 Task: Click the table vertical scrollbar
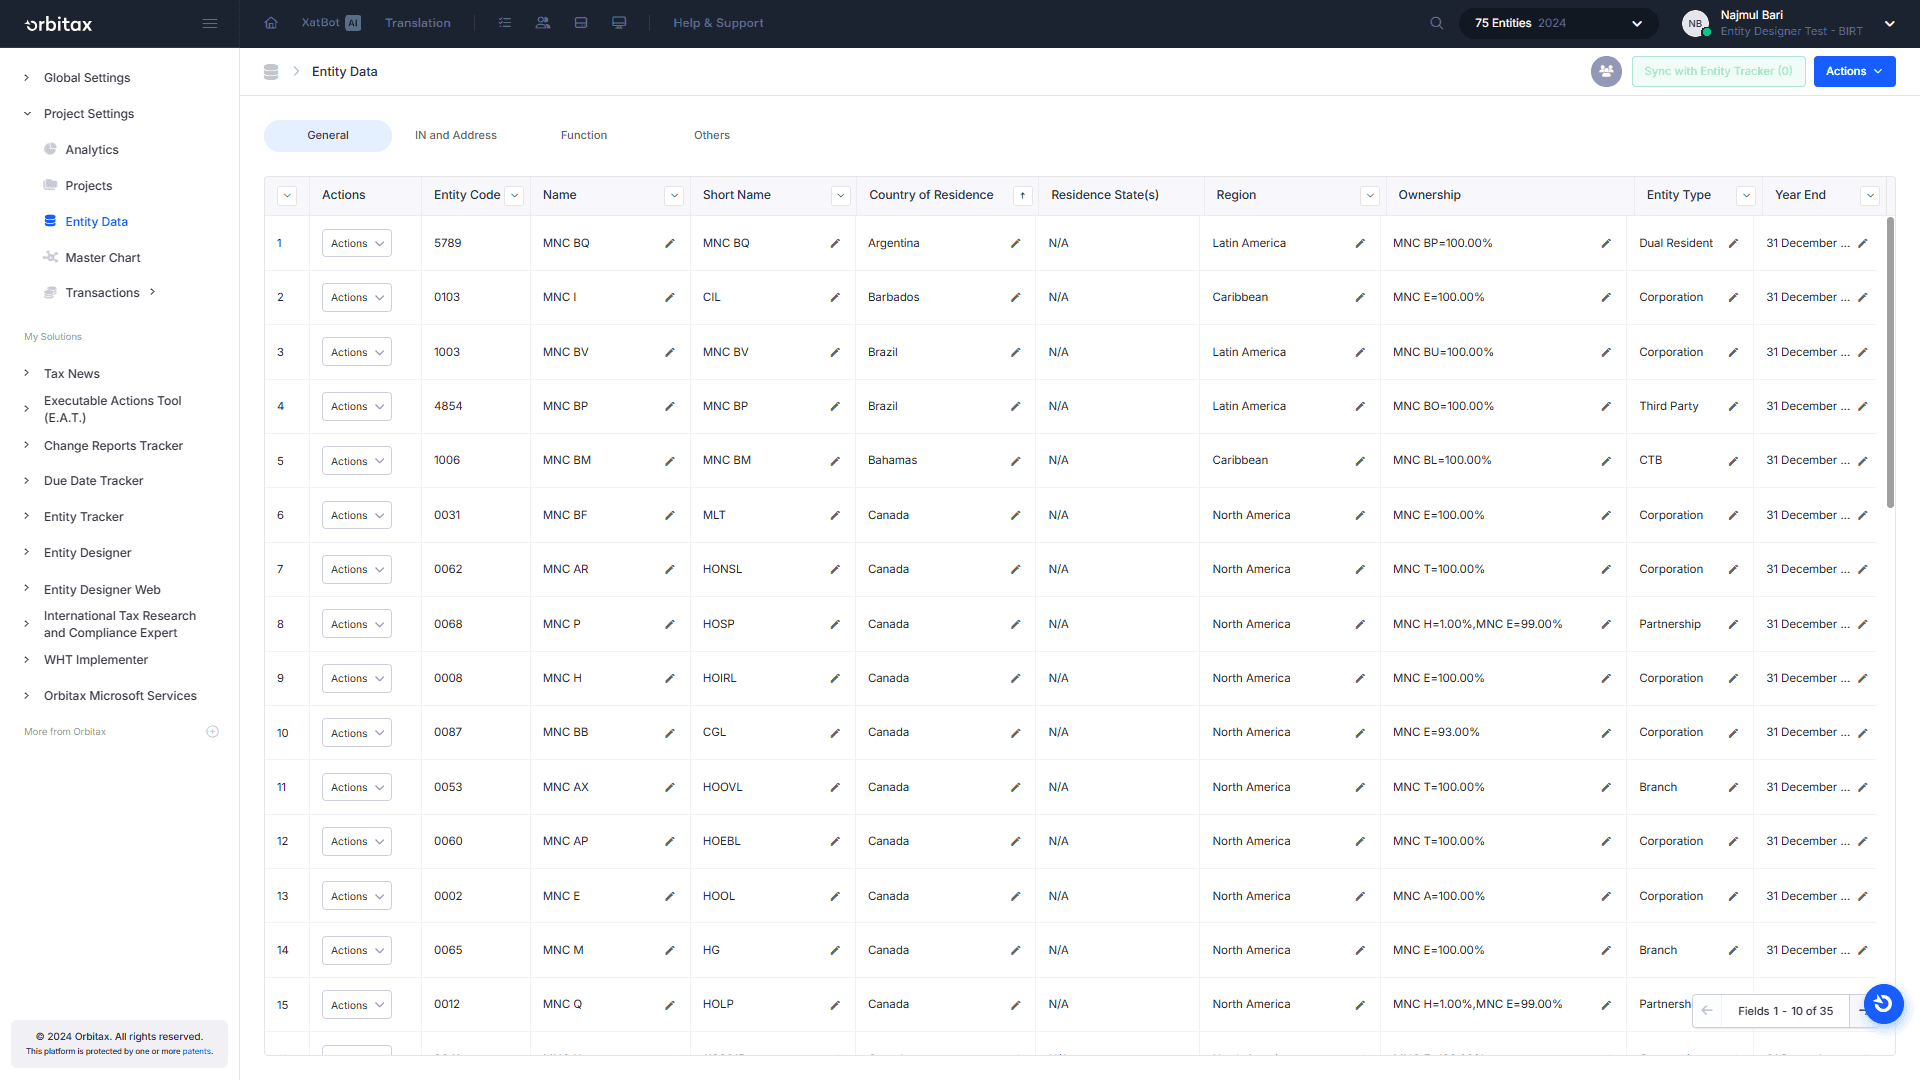(1890, 363)
